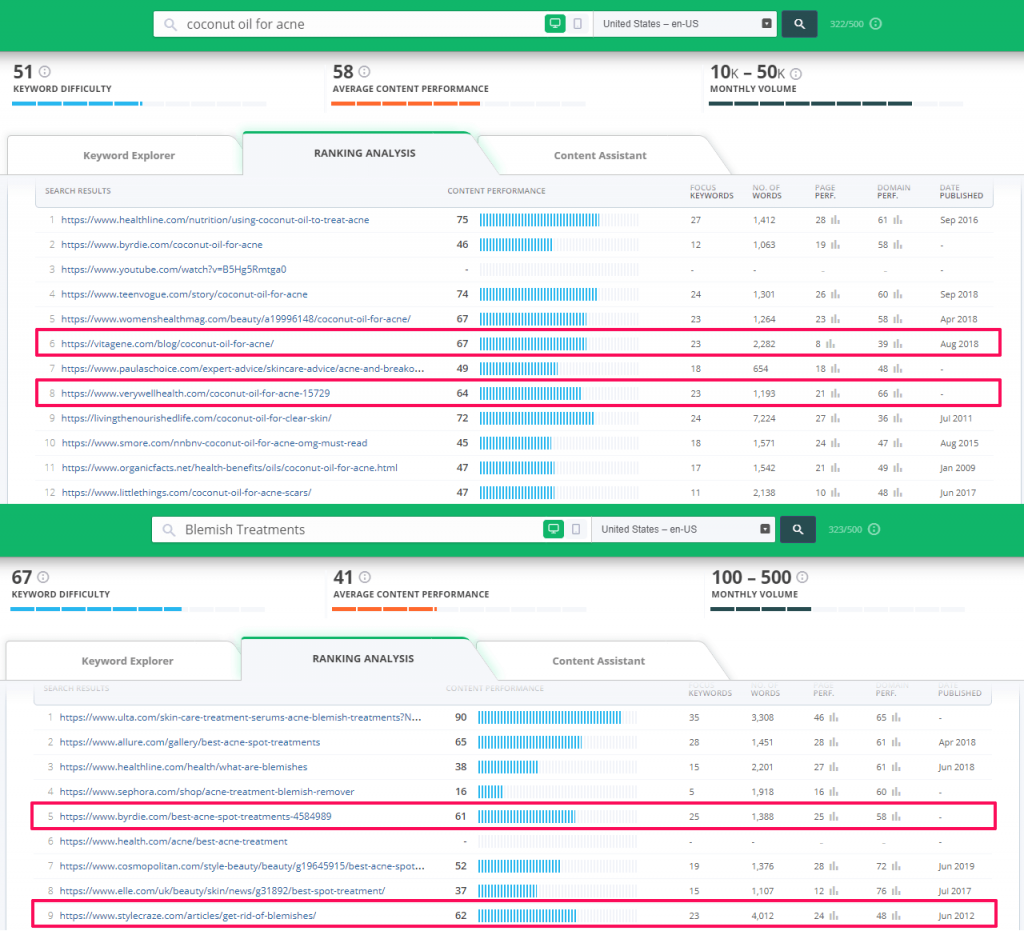The width and height of the screenshot is (1024, 931).
Task: Click domain perf chart icon in littlethings row
Action: 898,493
